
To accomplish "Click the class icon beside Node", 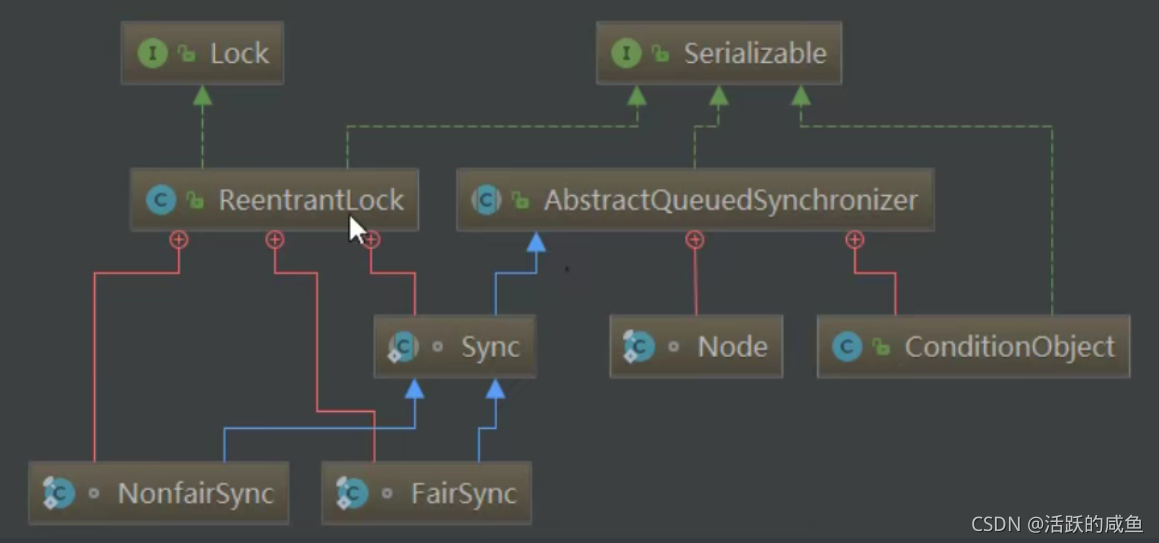I will tap(639, 346).
